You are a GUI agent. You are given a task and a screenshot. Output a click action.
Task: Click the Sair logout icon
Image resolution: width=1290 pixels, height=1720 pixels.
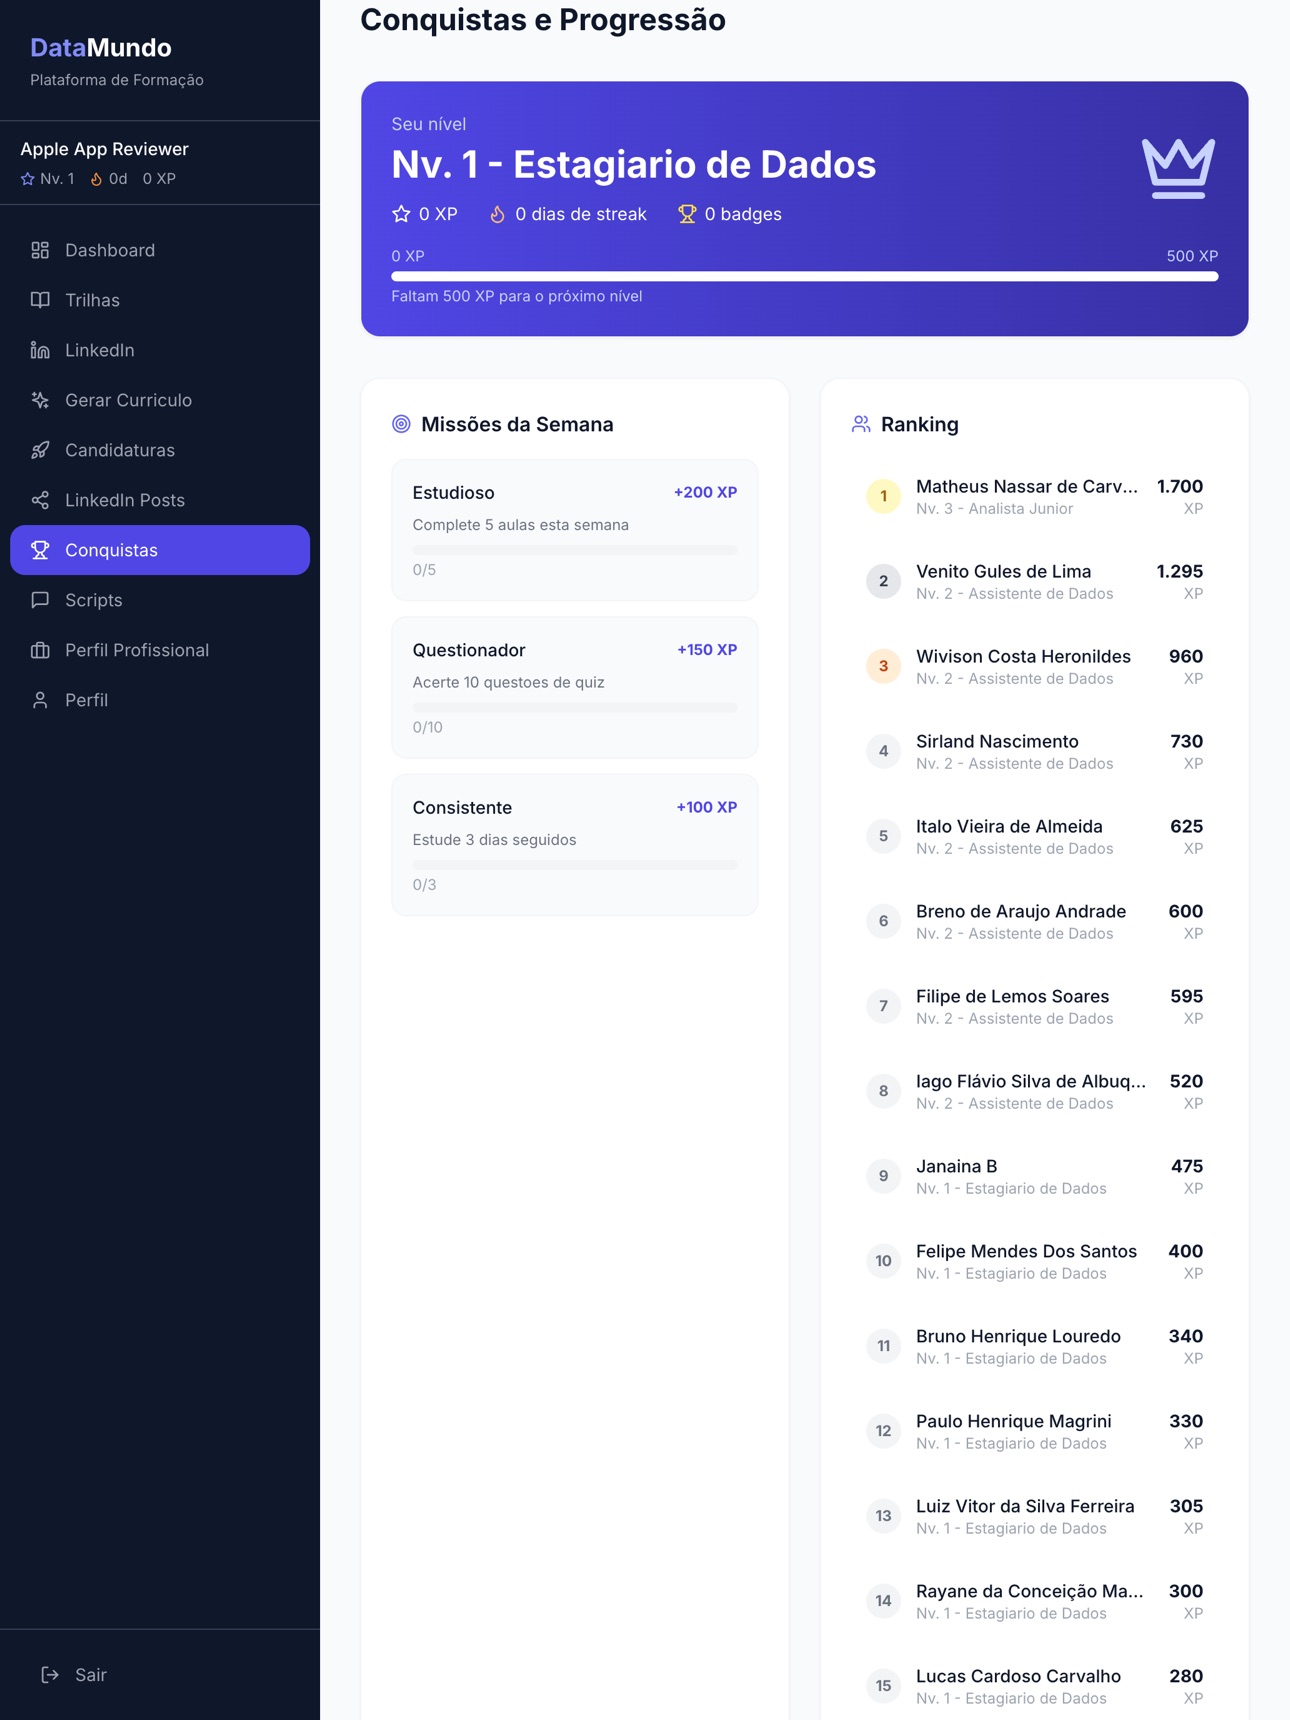coord(50,1675)
